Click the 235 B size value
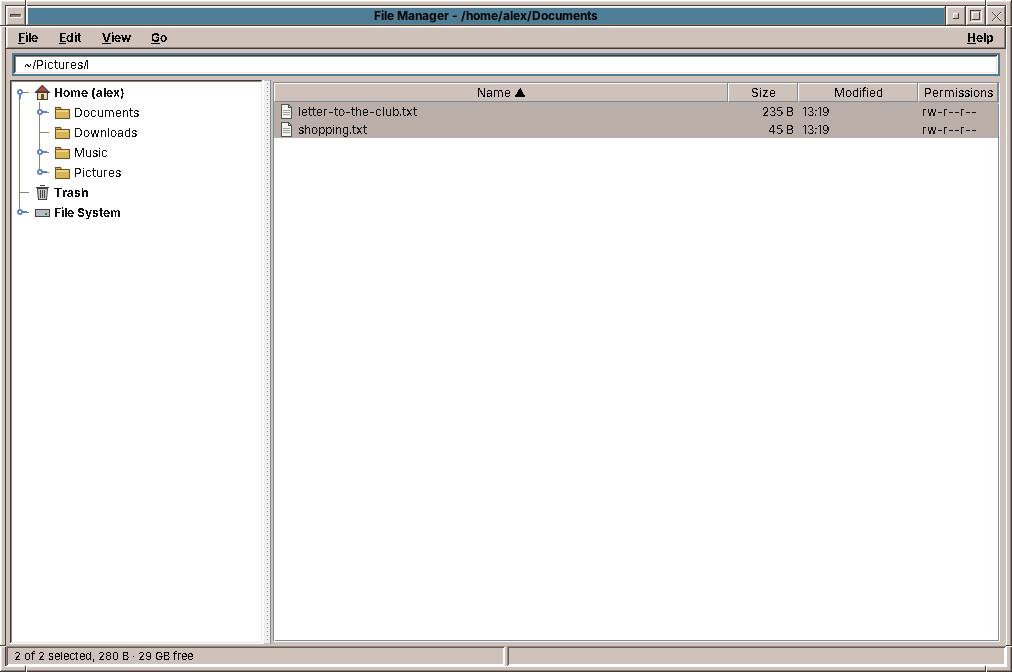 coord(778,112)
